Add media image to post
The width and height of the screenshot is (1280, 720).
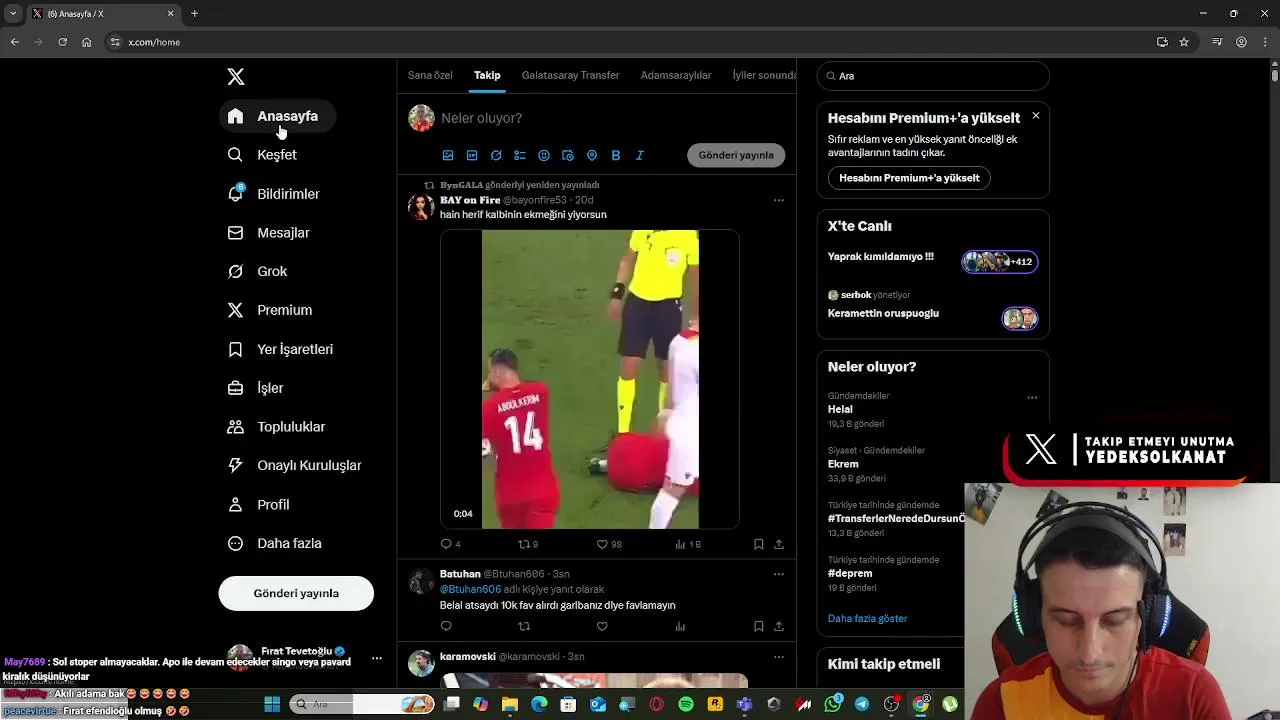point(448,155)
